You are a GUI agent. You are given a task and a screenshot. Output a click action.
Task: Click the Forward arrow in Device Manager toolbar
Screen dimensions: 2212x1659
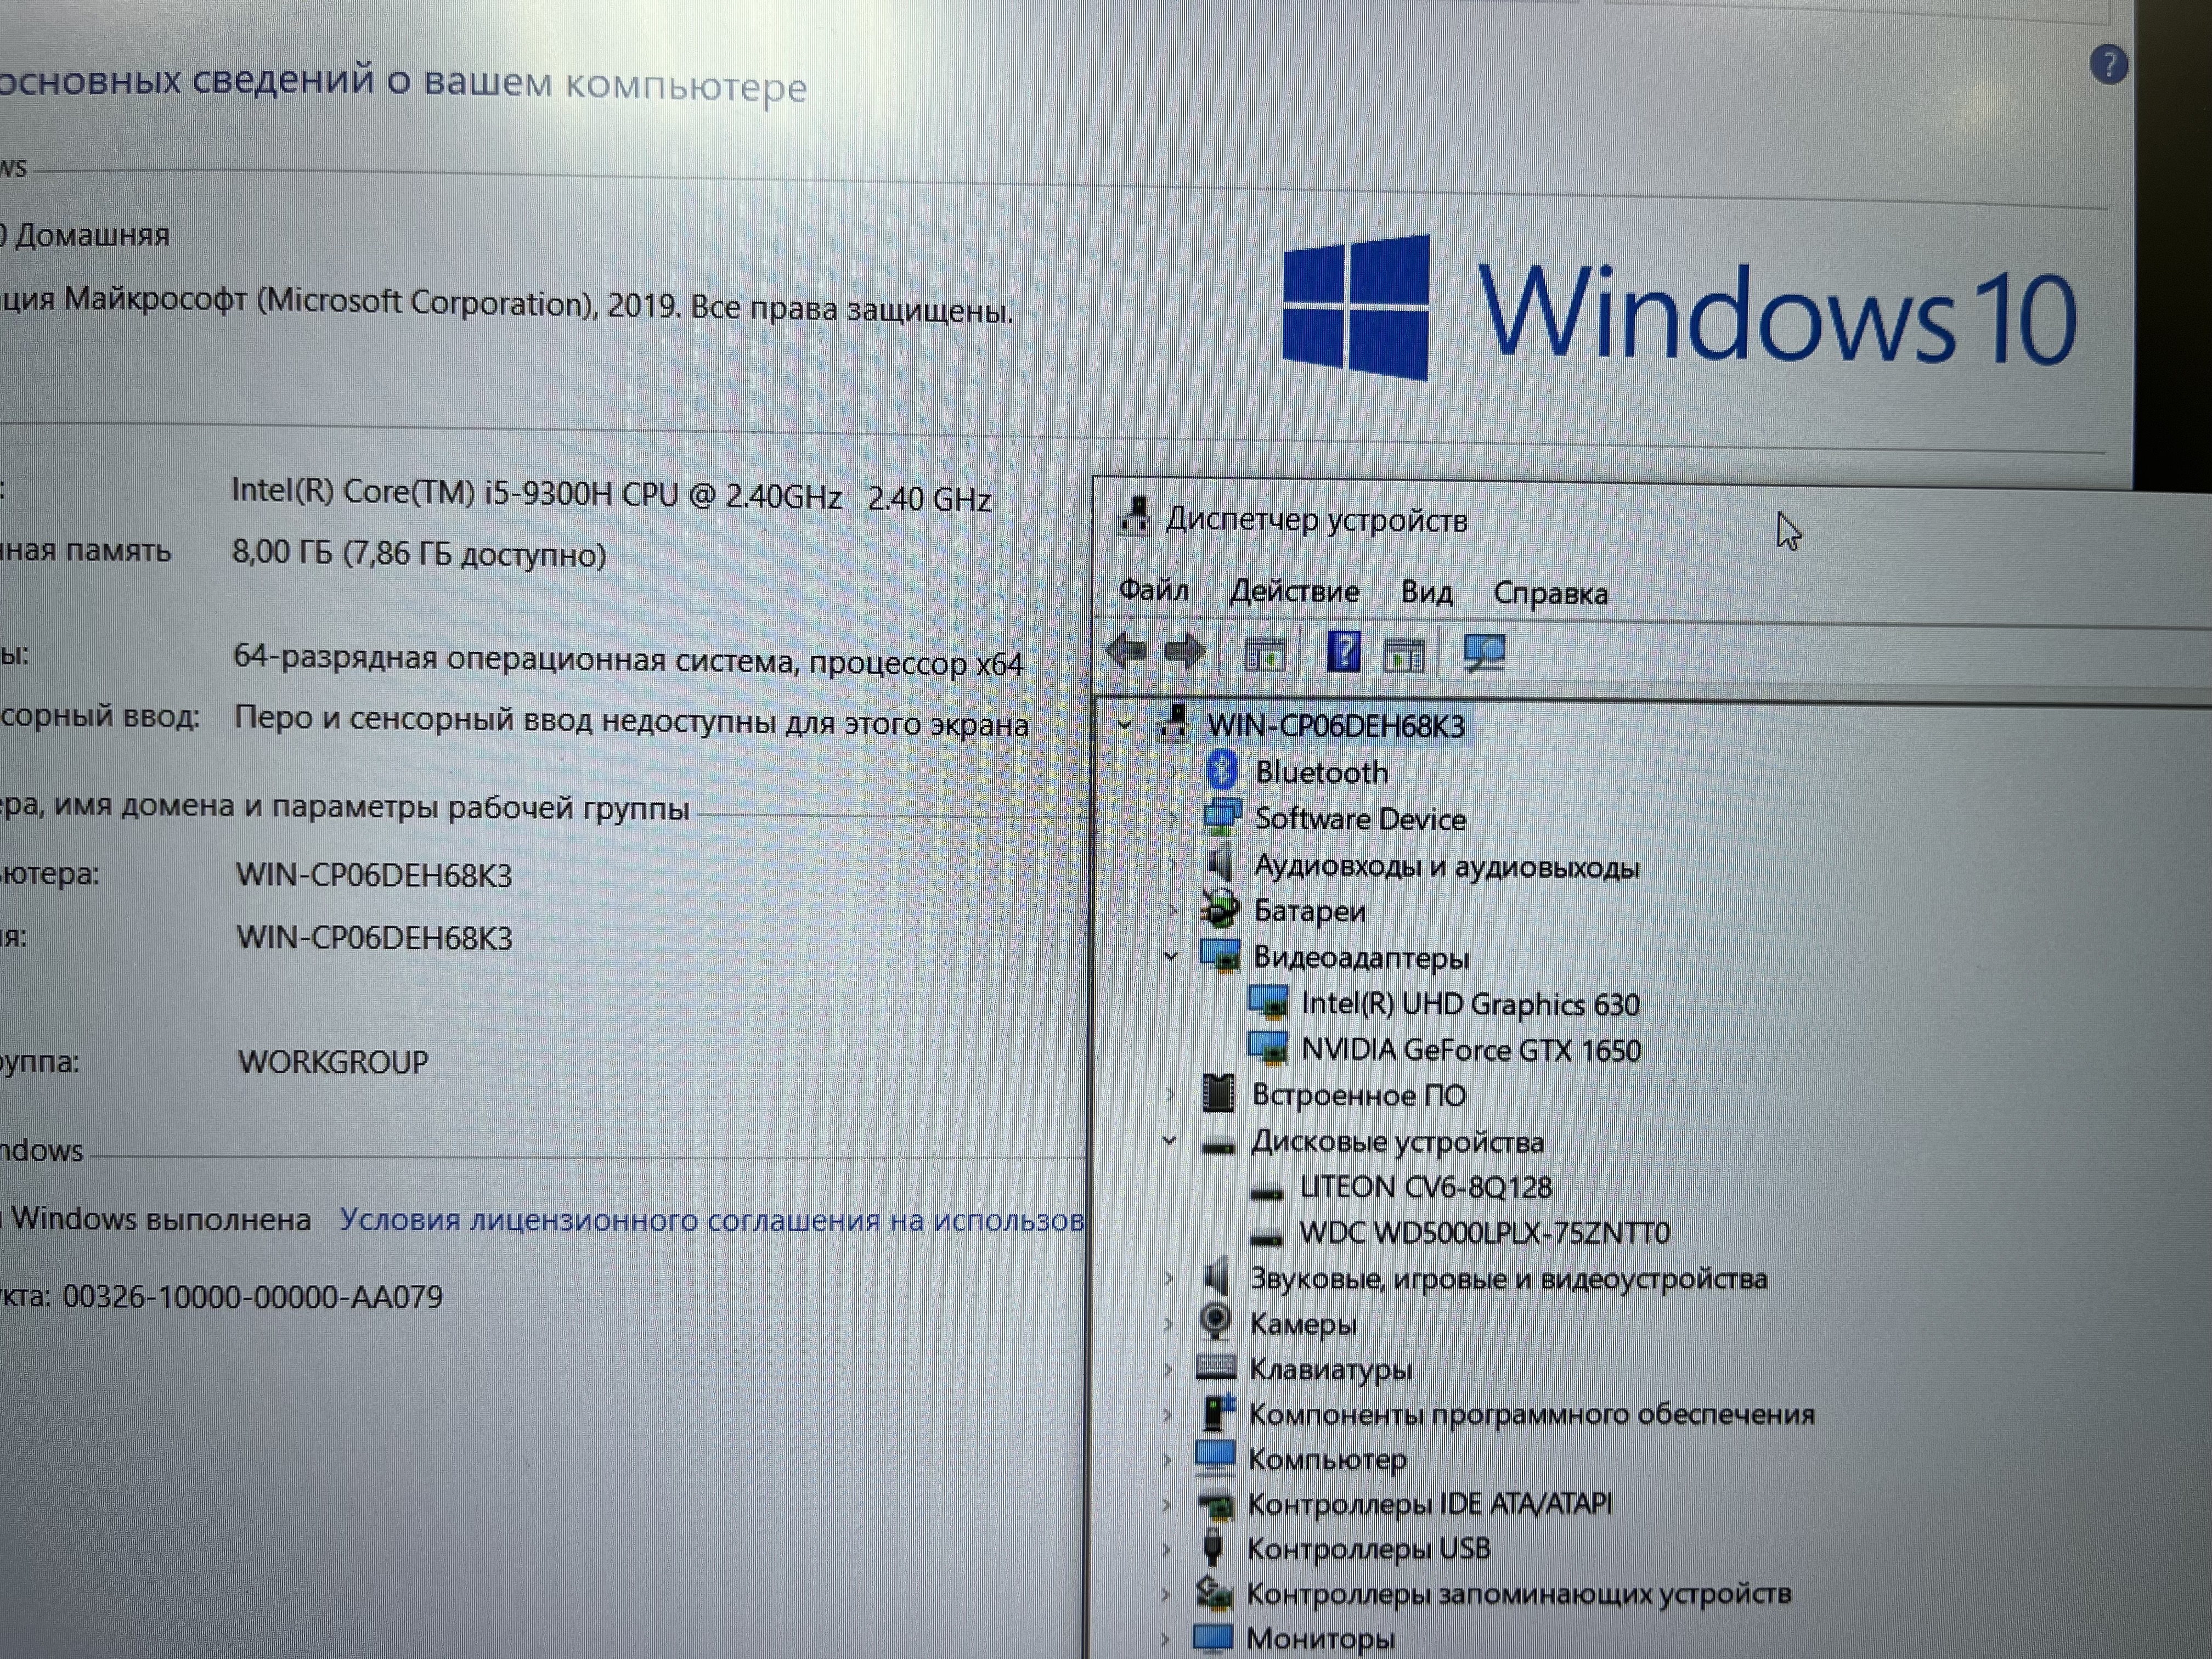pos(1184,653)
